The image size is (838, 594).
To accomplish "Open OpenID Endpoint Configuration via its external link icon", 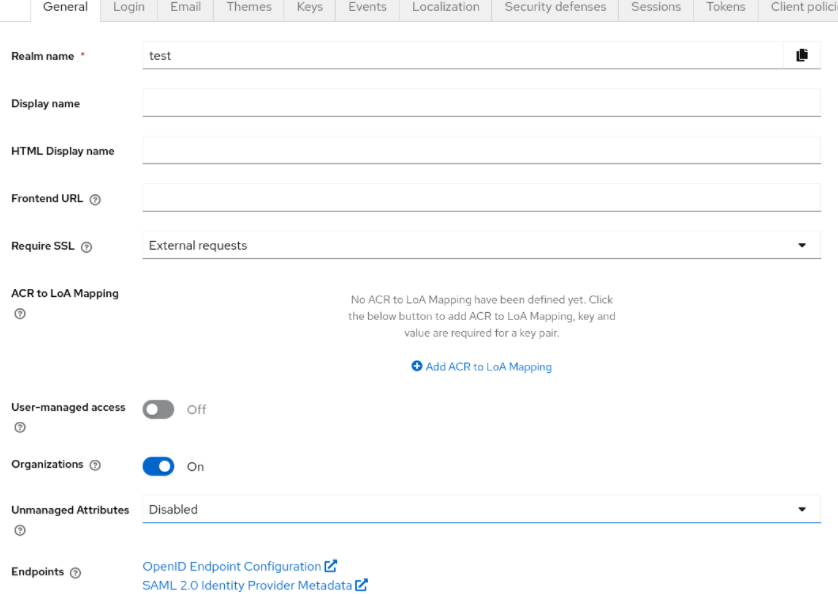I will (331, 565).
